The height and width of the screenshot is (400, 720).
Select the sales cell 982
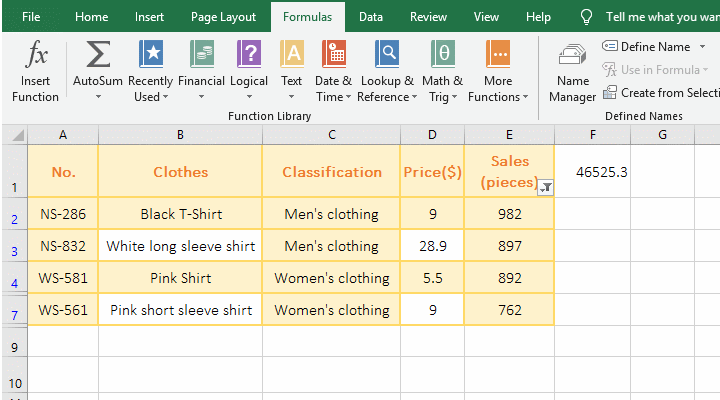[509, 214]
